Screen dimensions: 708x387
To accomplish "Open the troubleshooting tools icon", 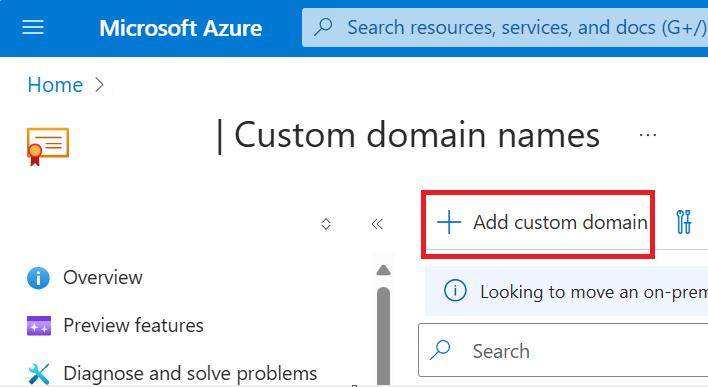I will [x=684, y=222].
